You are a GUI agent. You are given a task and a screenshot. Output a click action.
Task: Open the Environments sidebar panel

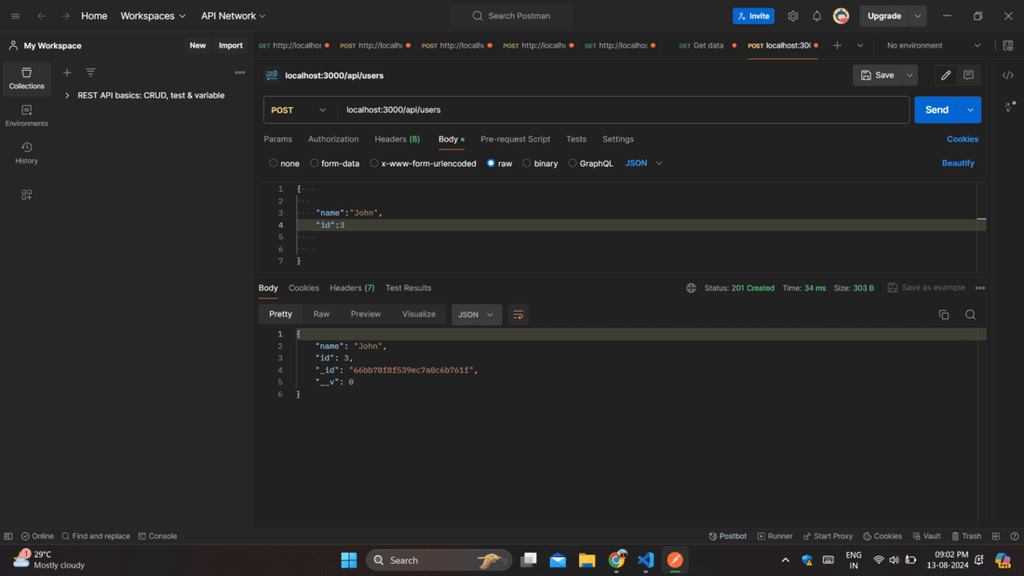[27, 116]
